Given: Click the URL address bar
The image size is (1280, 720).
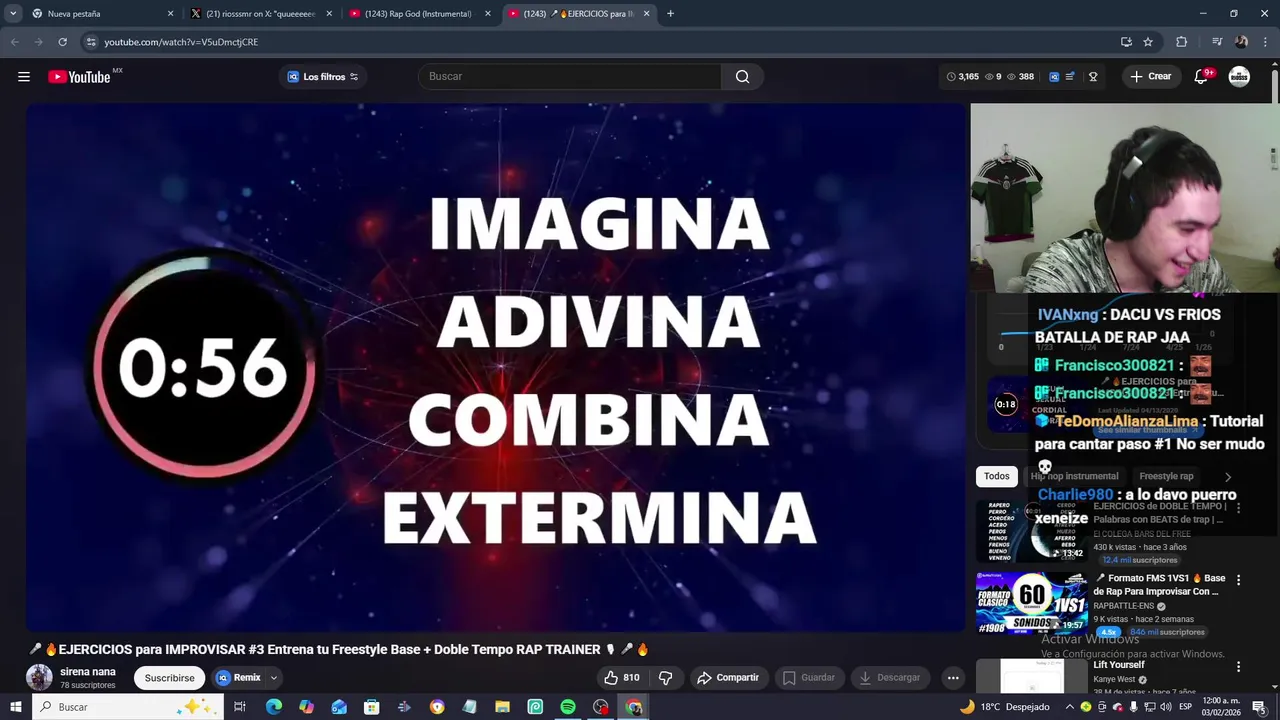Looking at the screenshot, I should coord(600,42).
